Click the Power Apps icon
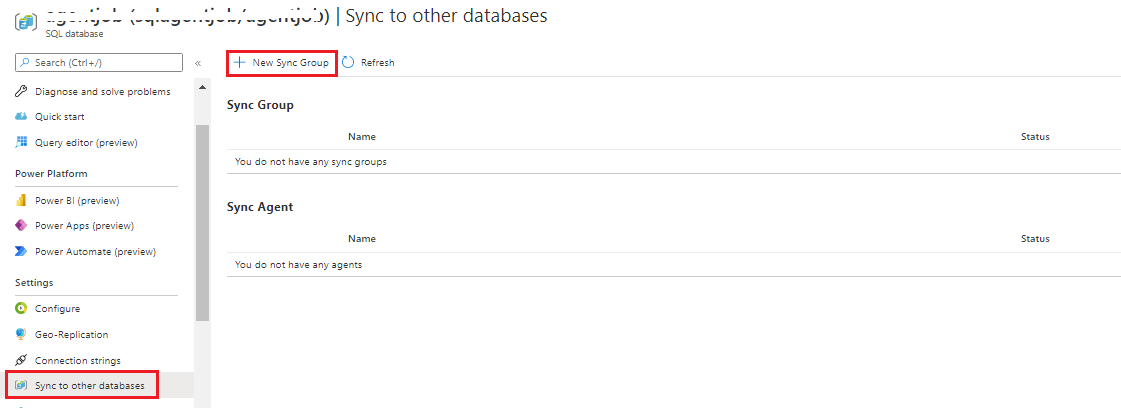The width and height of the screenshot is (1121, 410). [21, 226]
